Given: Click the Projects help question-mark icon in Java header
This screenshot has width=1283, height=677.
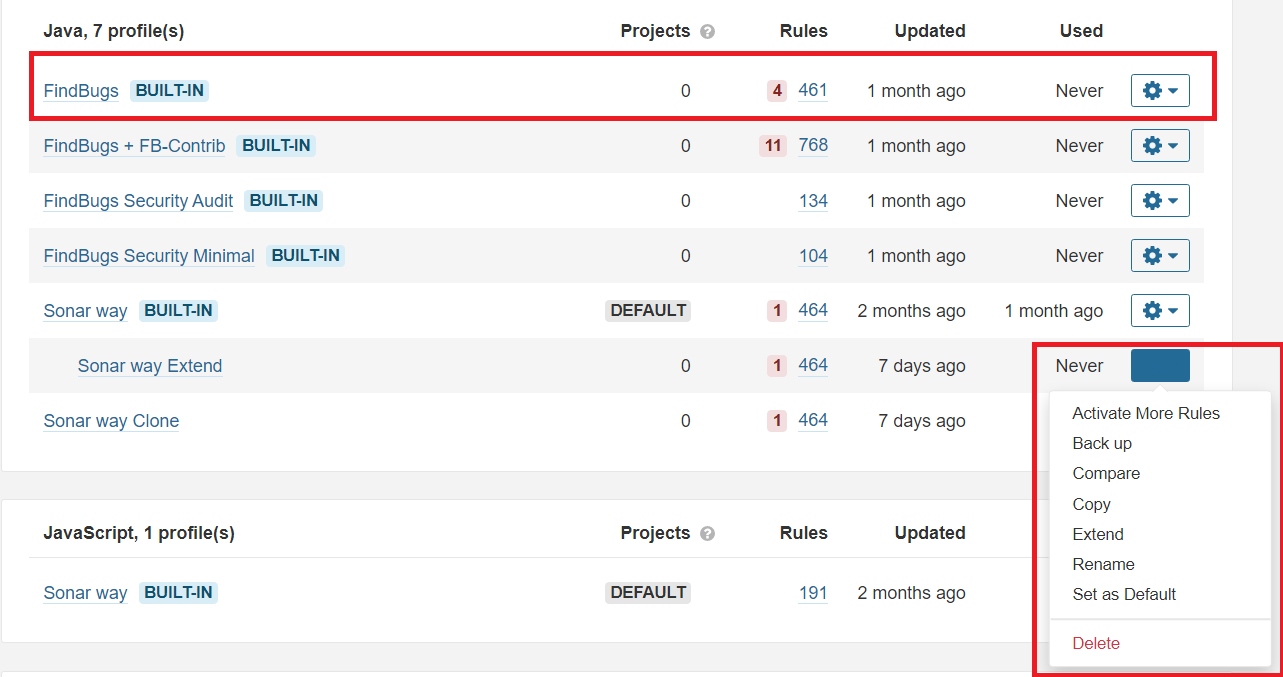Looking at the screenshot, I should (708, 32).
